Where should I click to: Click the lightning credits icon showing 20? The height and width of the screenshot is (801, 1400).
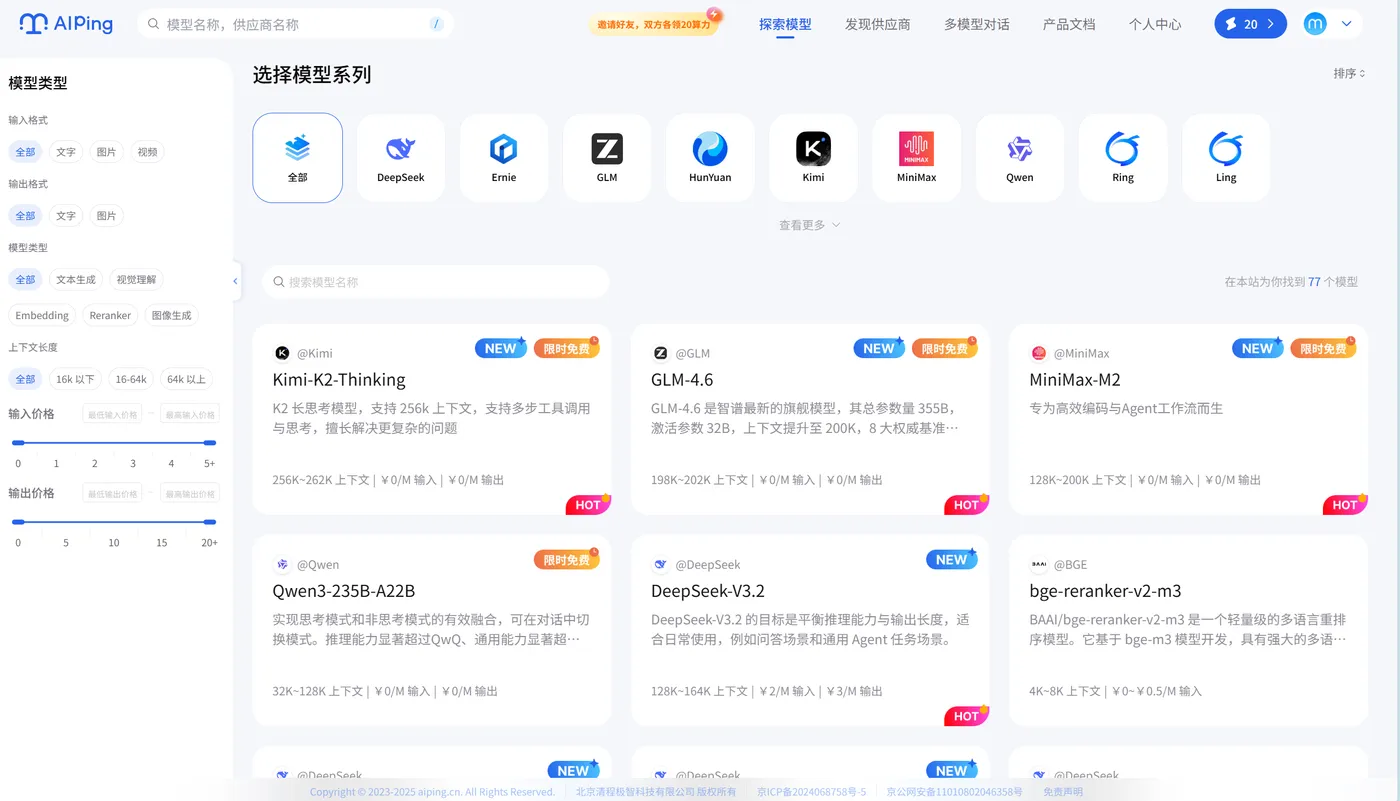(1231, 24)
